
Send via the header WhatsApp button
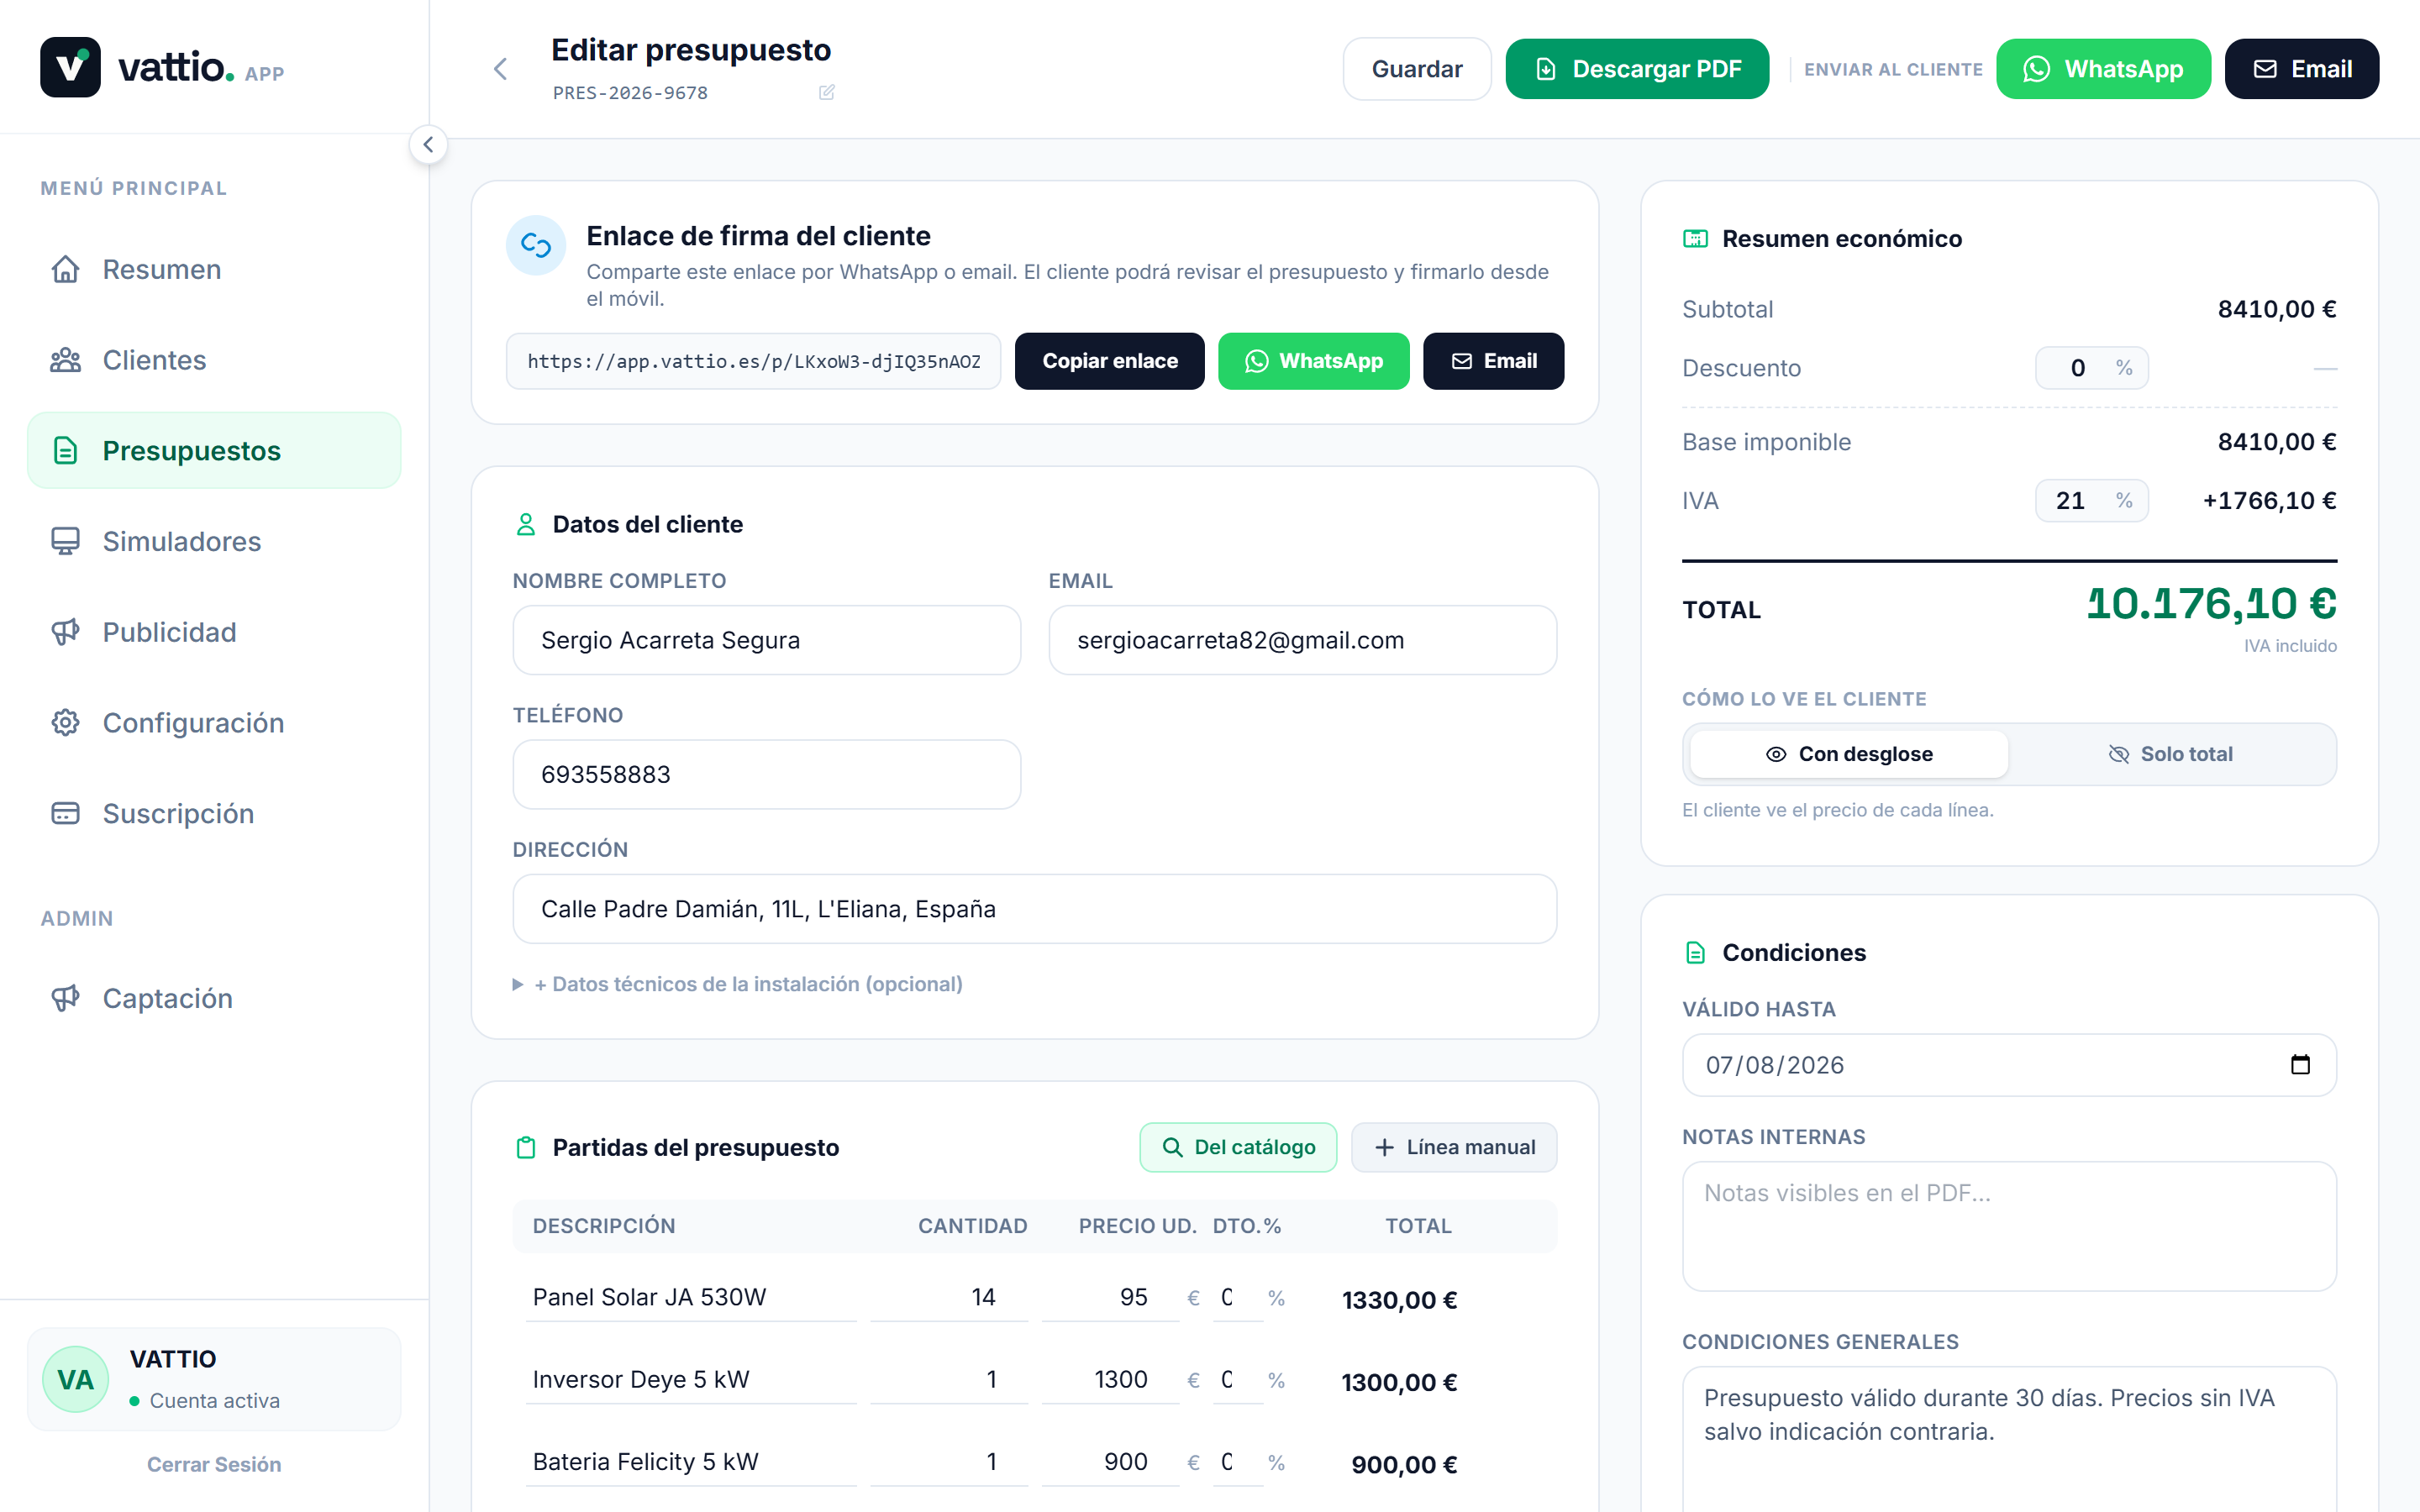[x=2103, y=69]
